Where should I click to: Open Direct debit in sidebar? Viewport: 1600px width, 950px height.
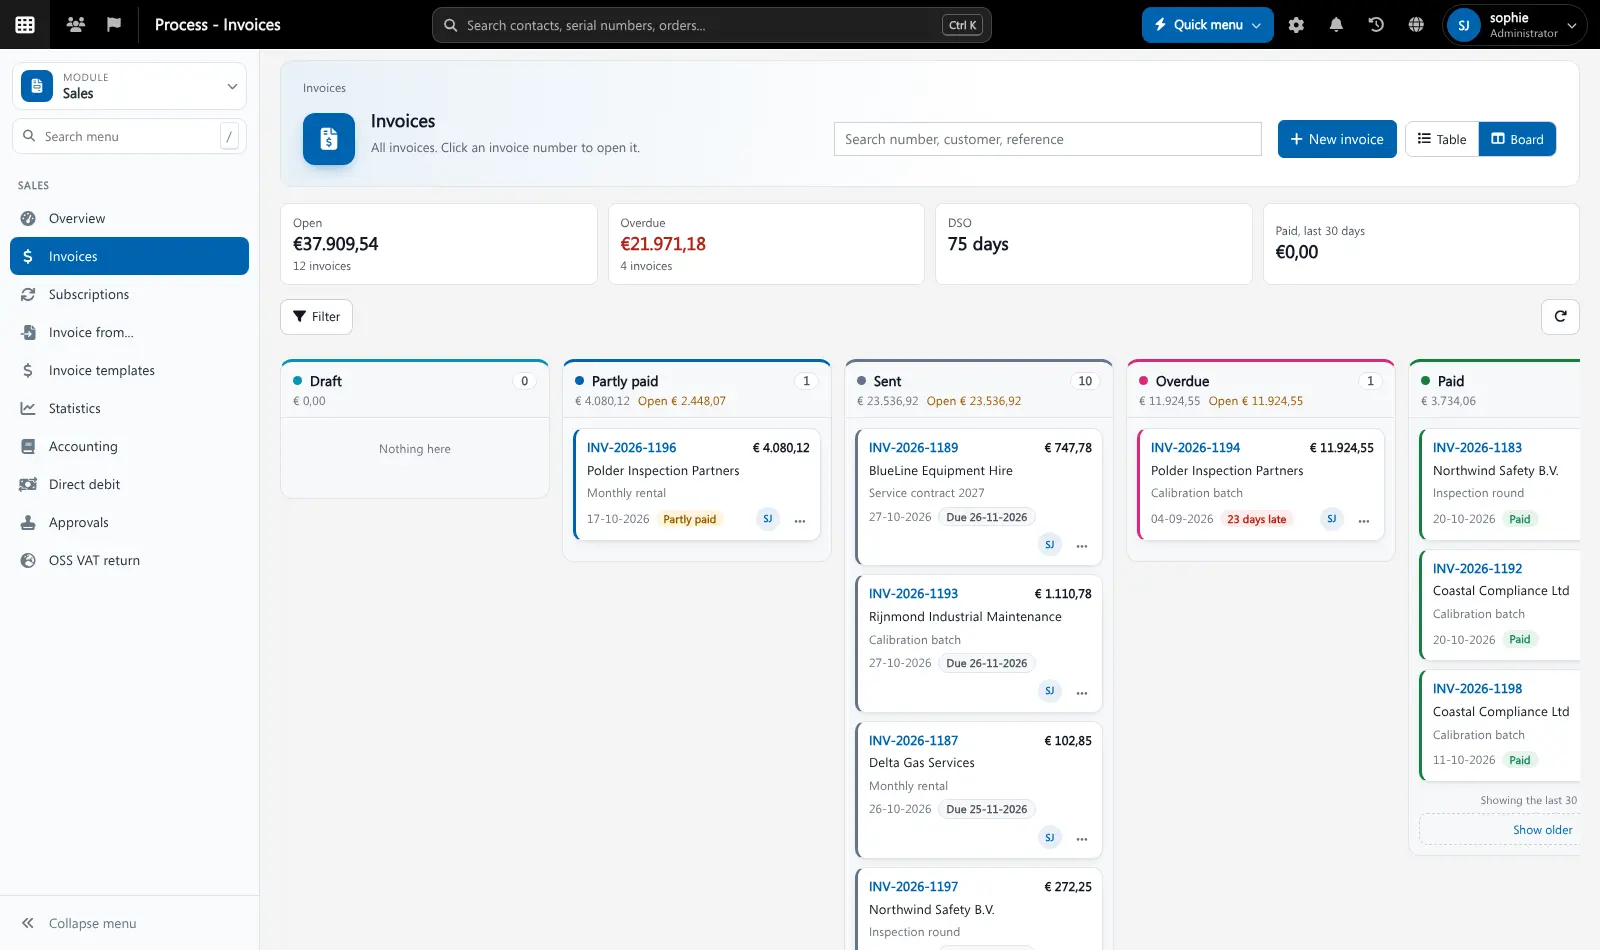[129, 485]
